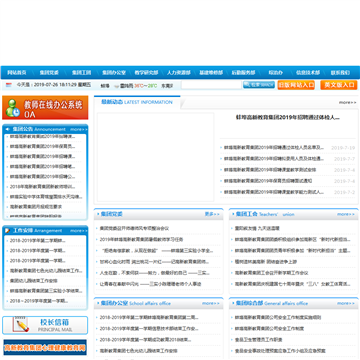Open the news item dated 2019-7-7
Viewport: 360px width, 360px height.
[274, 159]
